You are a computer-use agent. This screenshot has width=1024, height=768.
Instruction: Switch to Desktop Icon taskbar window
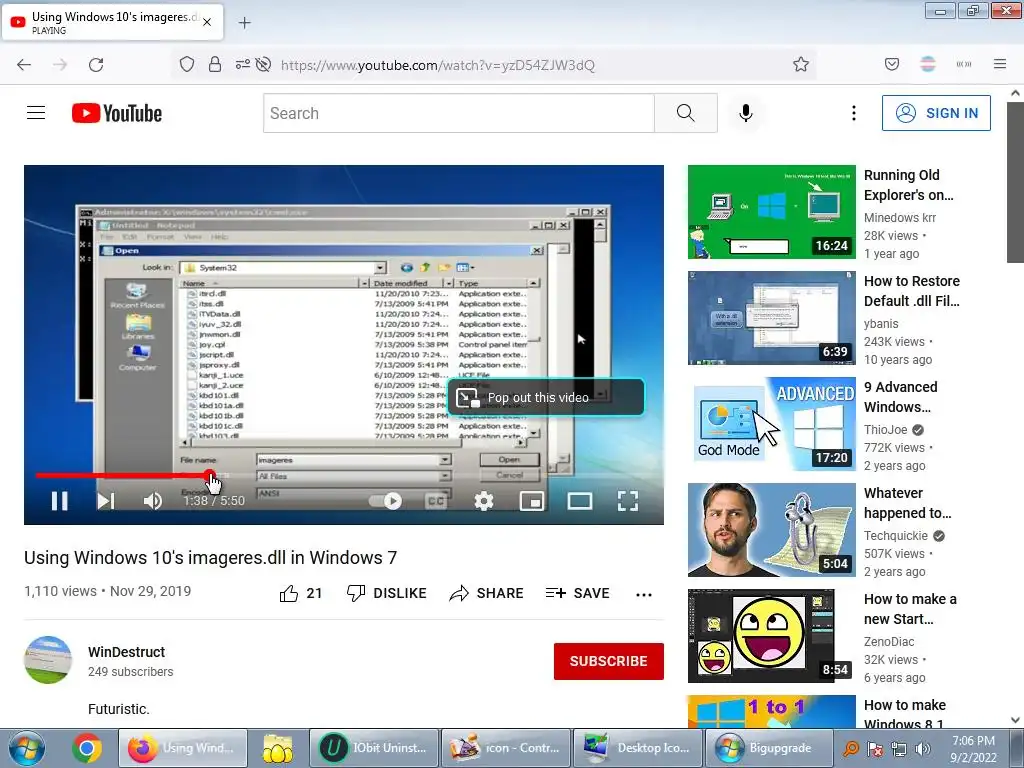click(x=637, y=748)
